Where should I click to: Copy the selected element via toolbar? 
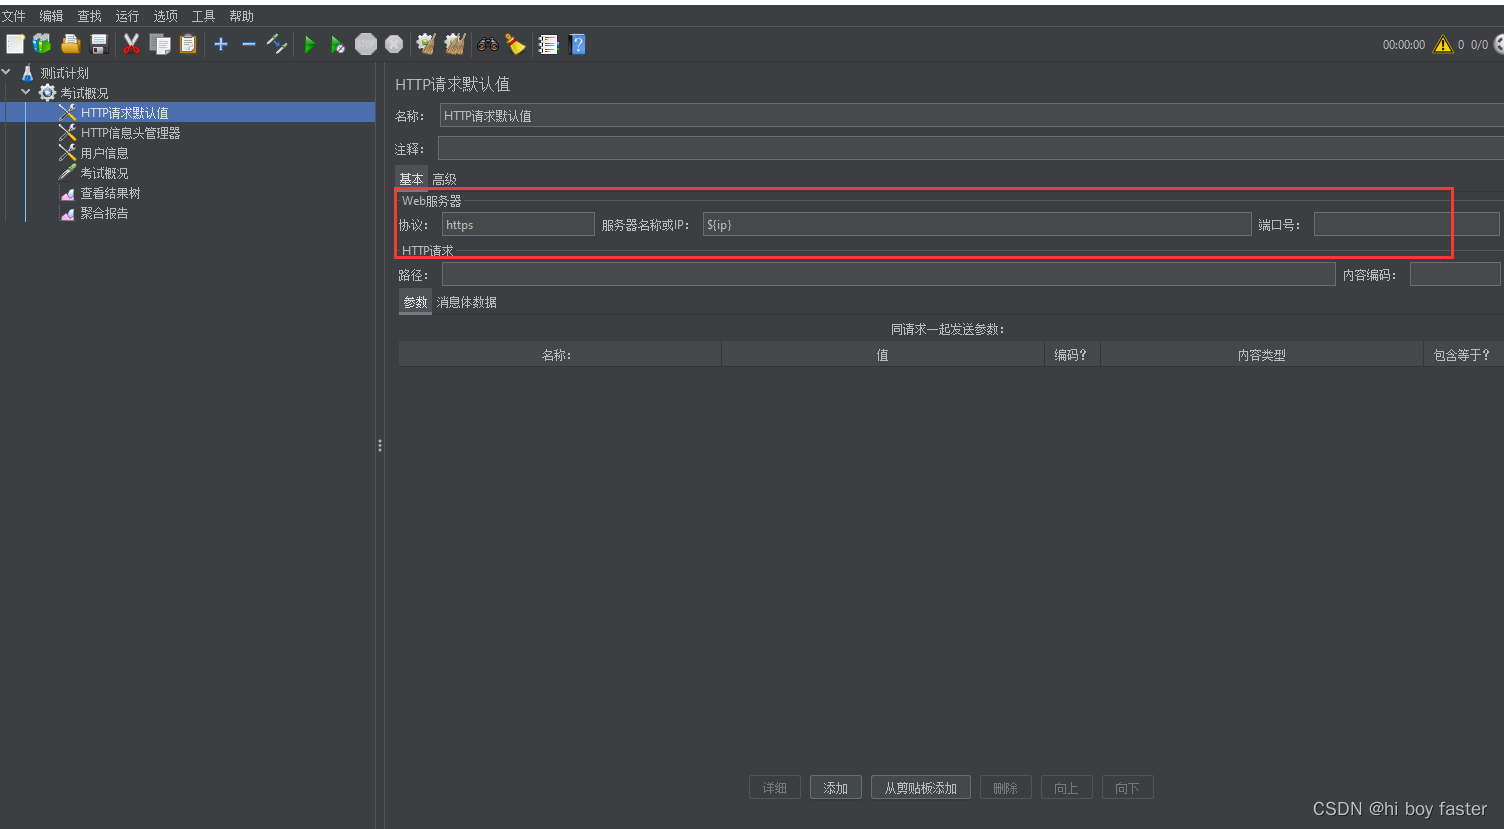click(160, 44)
